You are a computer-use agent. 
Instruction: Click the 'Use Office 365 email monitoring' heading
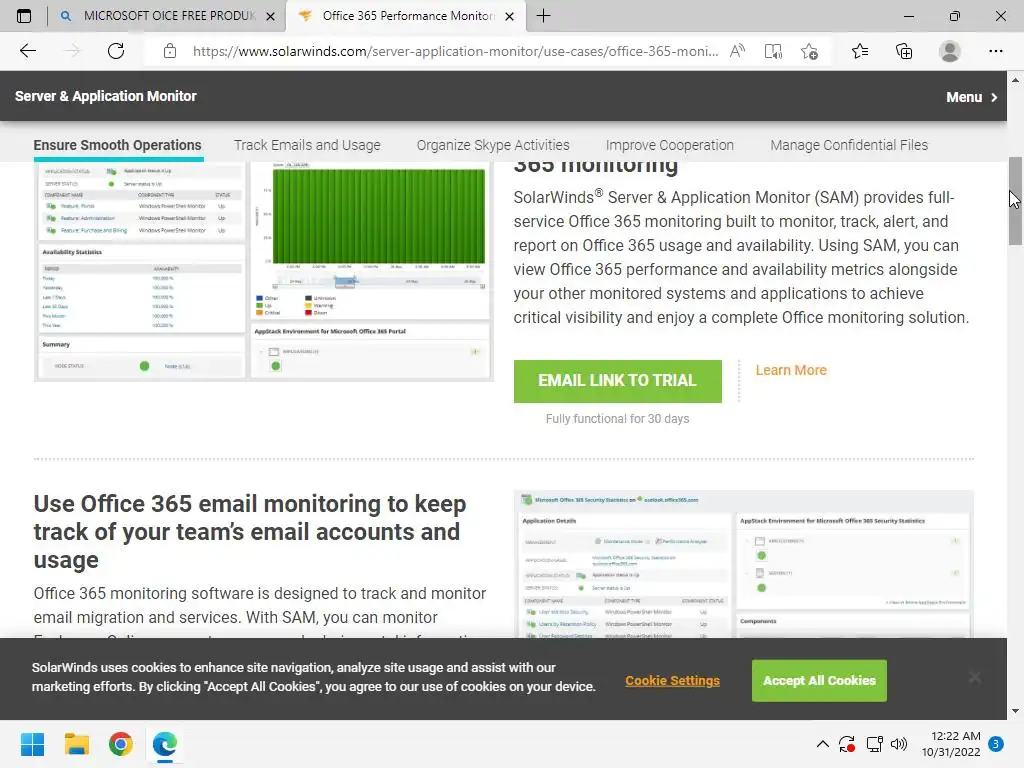tap(250, 532)
